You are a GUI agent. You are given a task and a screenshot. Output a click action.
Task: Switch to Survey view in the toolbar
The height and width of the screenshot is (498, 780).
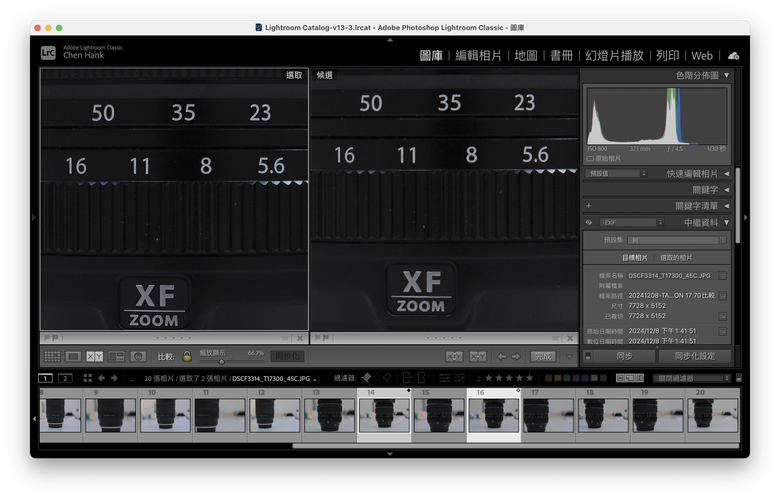click(116, 356)
